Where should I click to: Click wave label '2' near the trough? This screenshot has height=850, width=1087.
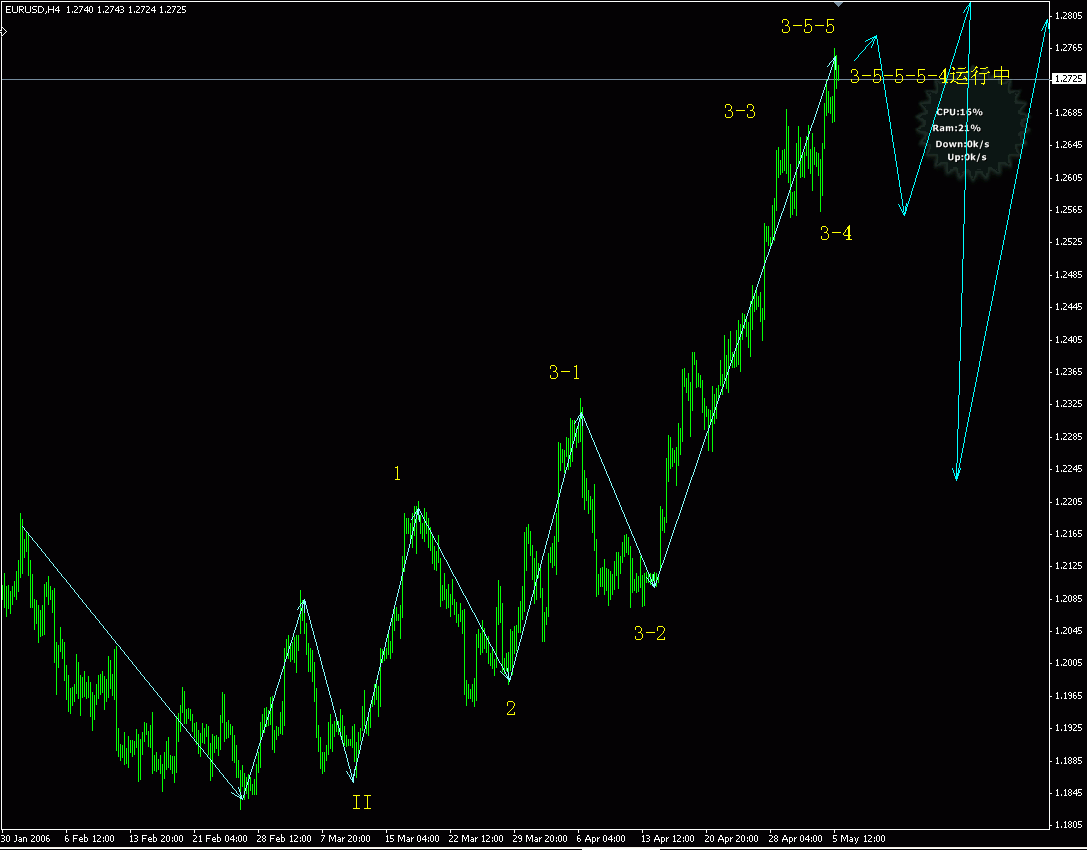(x=511, y=708)
